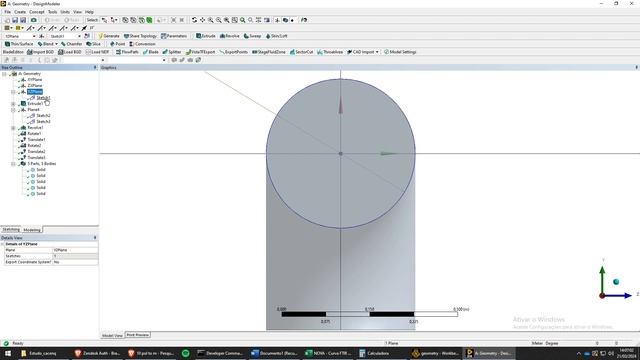Switch to the Sketching tab

(11, 229)
